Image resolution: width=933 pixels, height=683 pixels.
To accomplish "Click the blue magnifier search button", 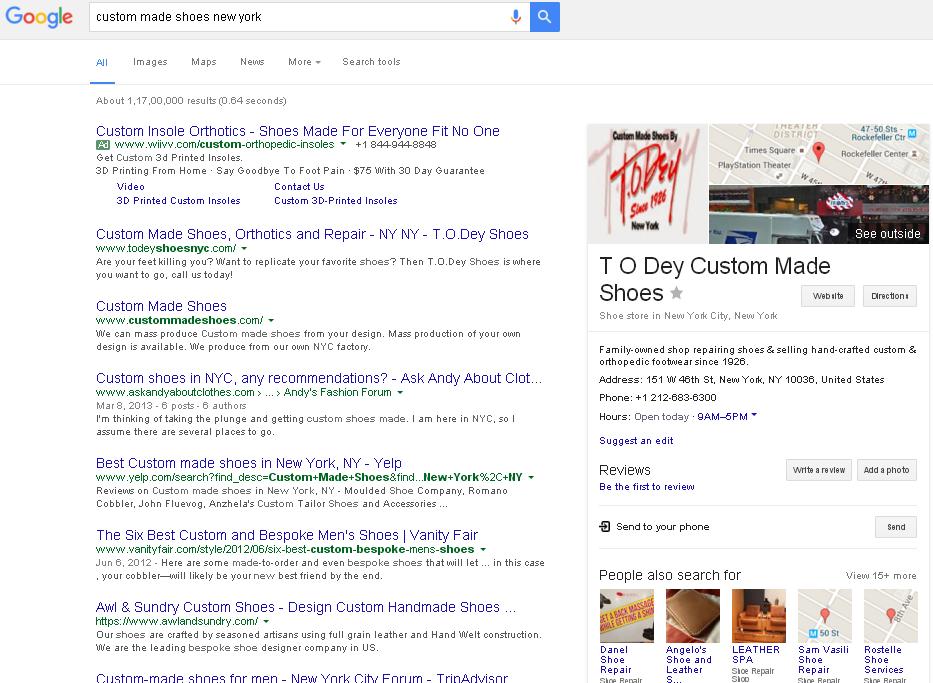I will pos(544,17).
